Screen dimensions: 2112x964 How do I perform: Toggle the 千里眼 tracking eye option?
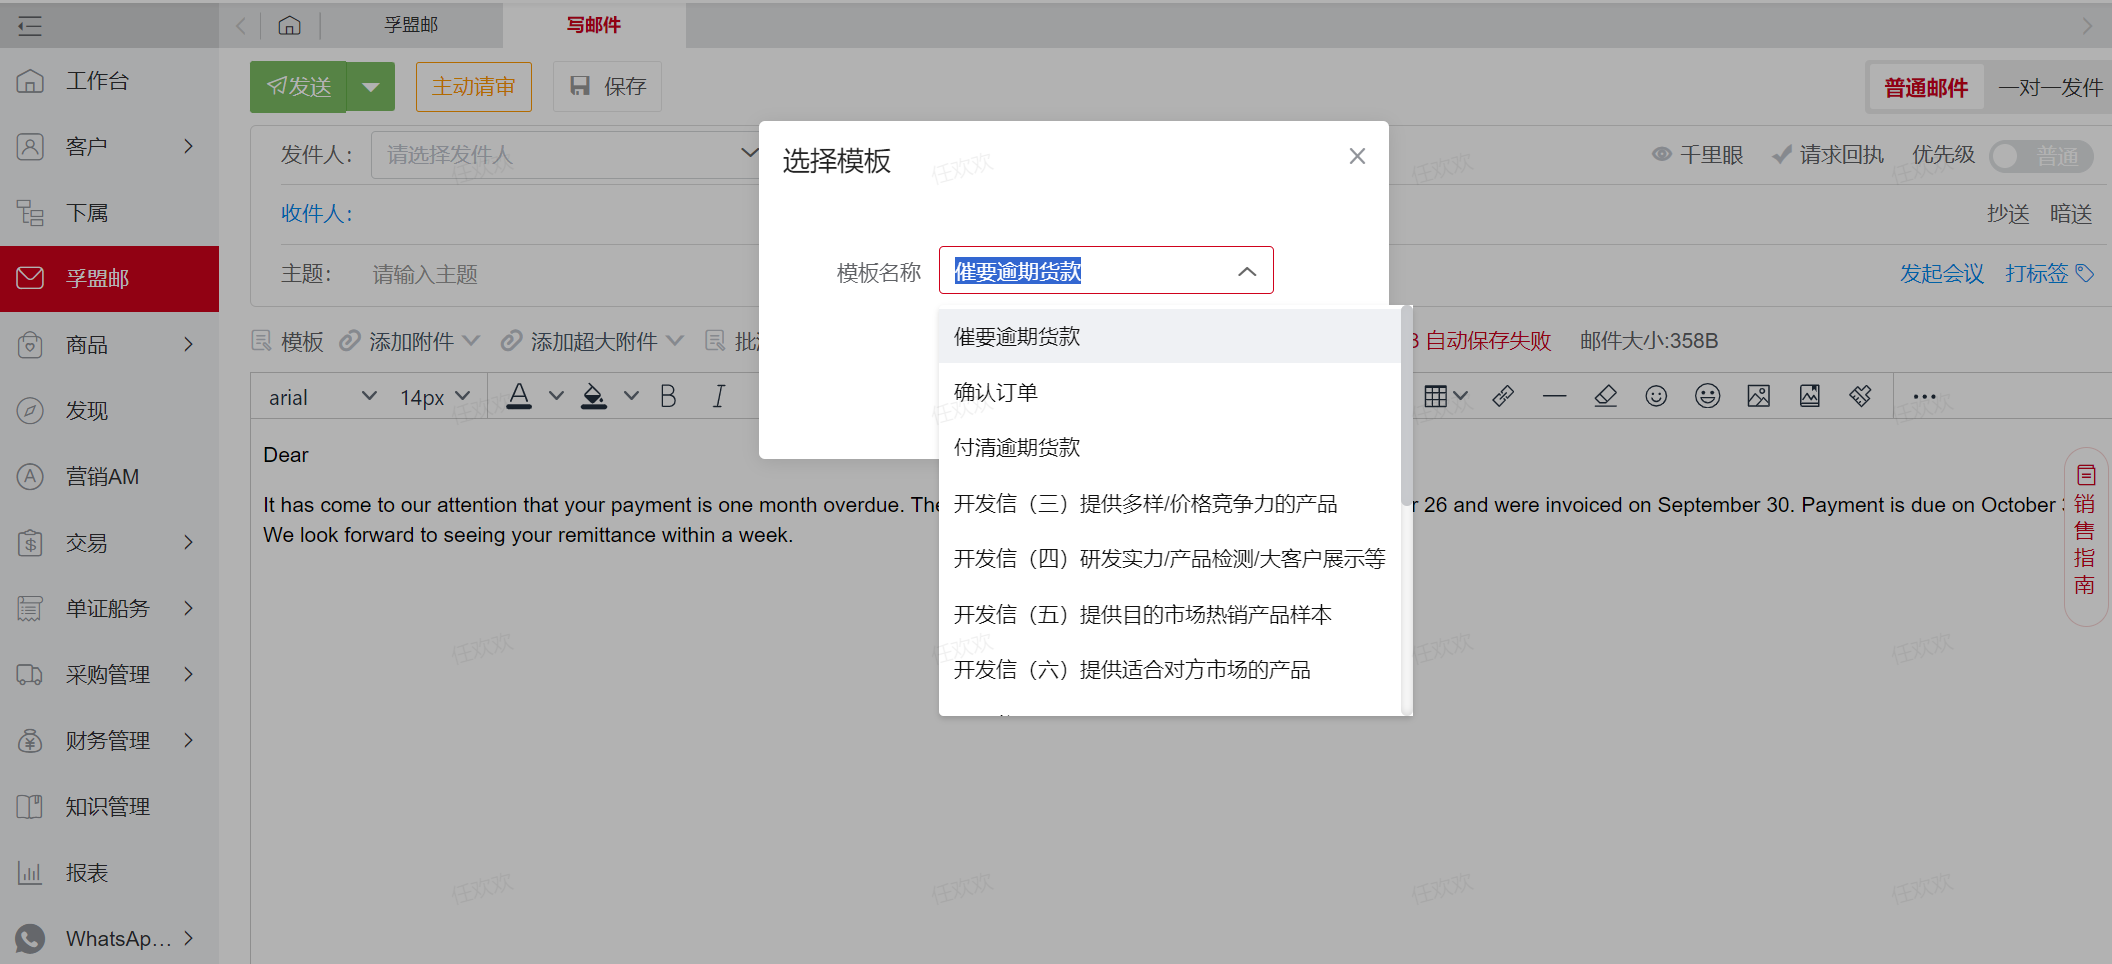[x=1697, y=155]
